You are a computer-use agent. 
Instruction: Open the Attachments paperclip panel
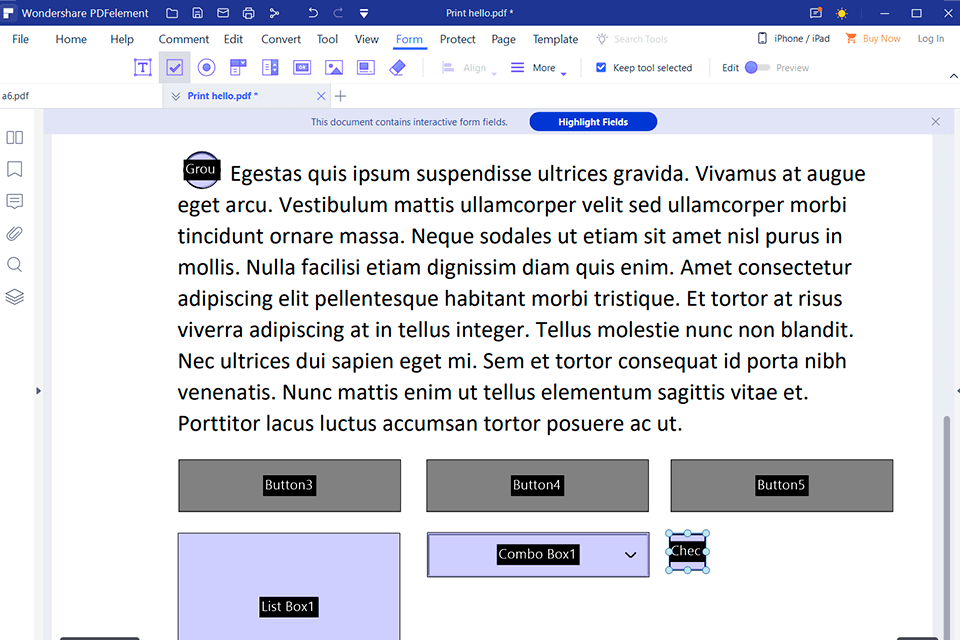coord(15,233)
